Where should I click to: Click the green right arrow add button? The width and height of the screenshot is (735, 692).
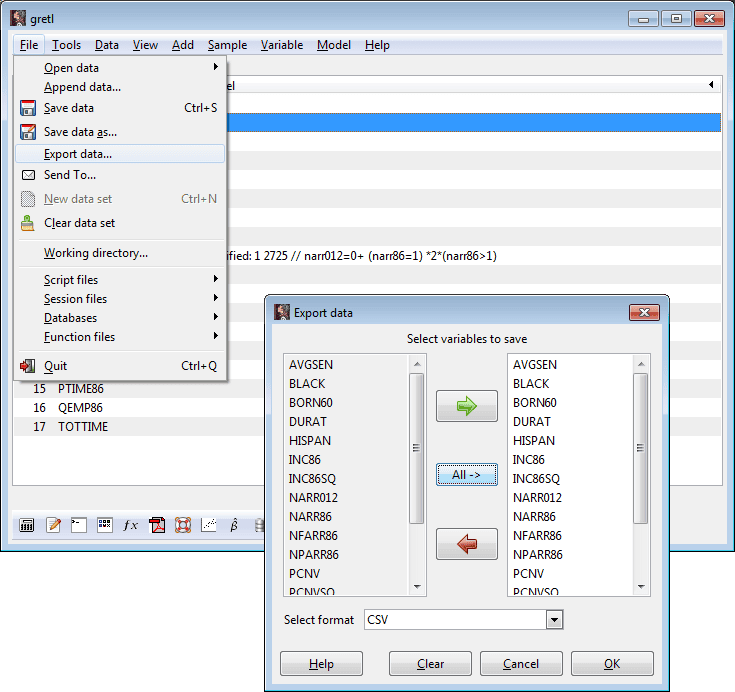tap(466, 406)
